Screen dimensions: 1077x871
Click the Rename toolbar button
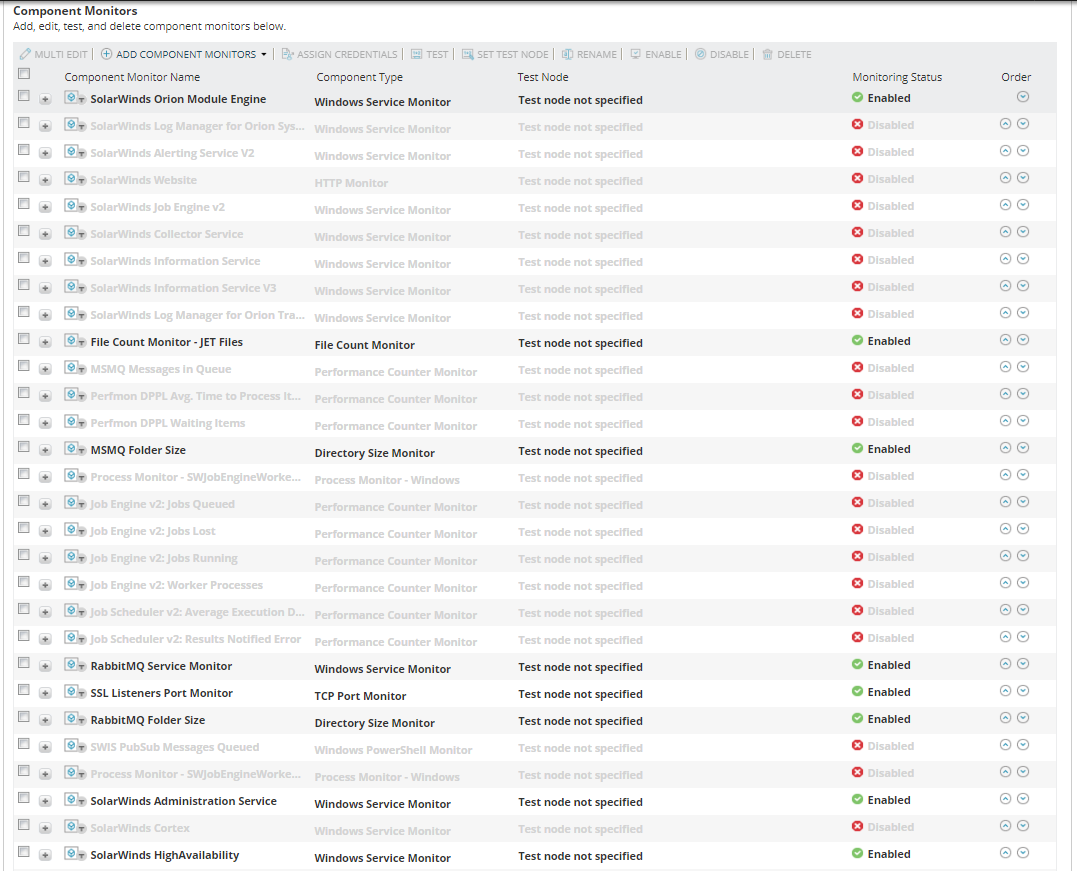coord(589,54)
